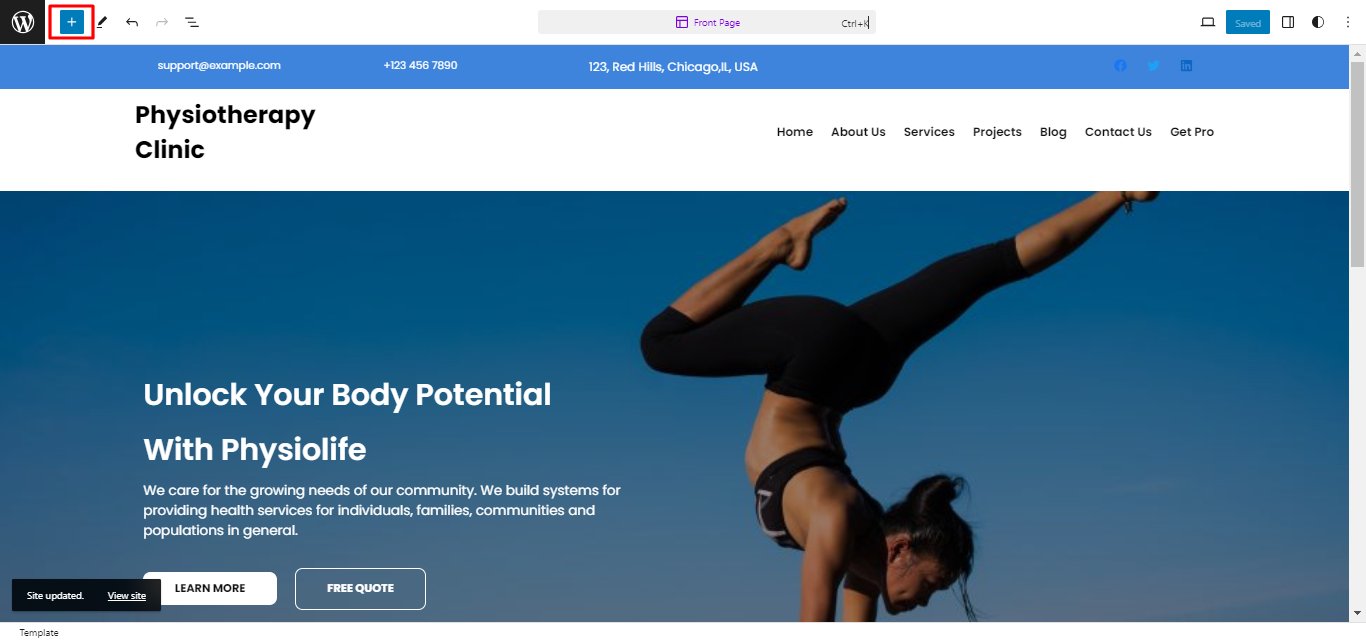Screen dimensions: 1366x641
Task: Toggle the Settings sidebar panel icon
Action: (1288, 22)
